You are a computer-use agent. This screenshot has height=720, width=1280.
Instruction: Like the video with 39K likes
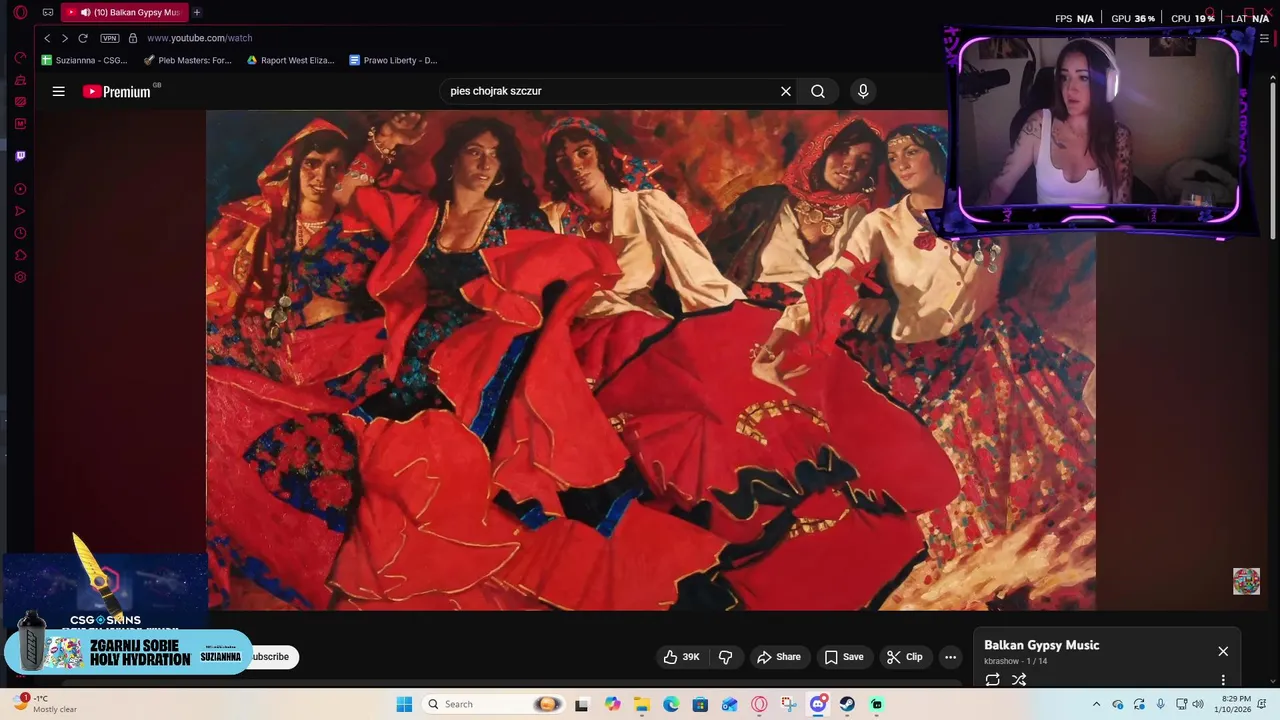pos(681,657)
